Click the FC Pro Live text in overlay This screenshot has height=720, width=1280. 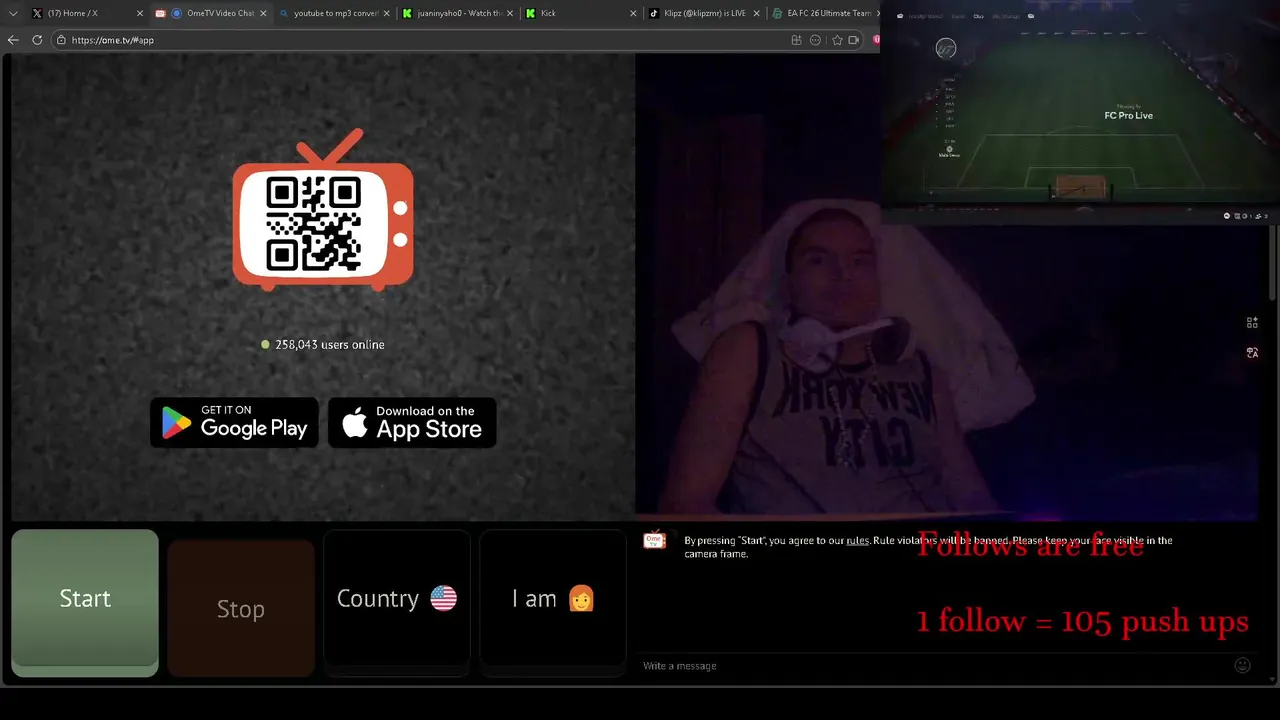click(1128, 115)
